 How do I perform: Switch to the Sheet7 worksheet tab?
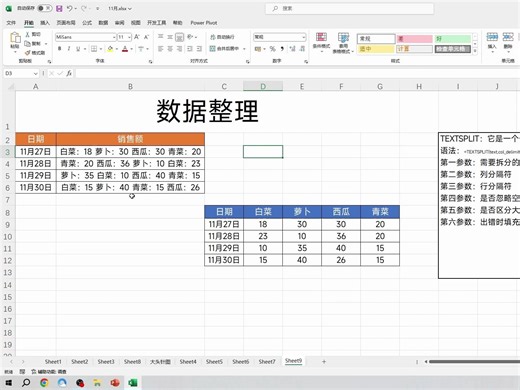[x=267, y=361]
